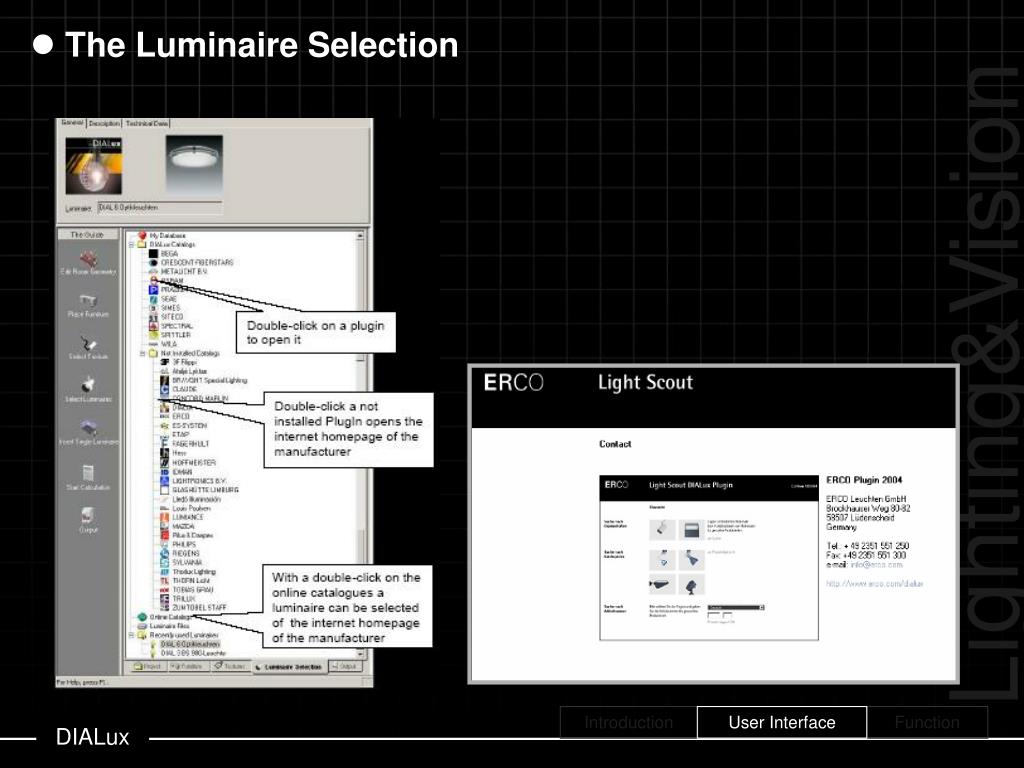Viewport: 1024px width, 768px height.
Task: Select the ERCO tree entry
Action: click(x=181, y=416)
